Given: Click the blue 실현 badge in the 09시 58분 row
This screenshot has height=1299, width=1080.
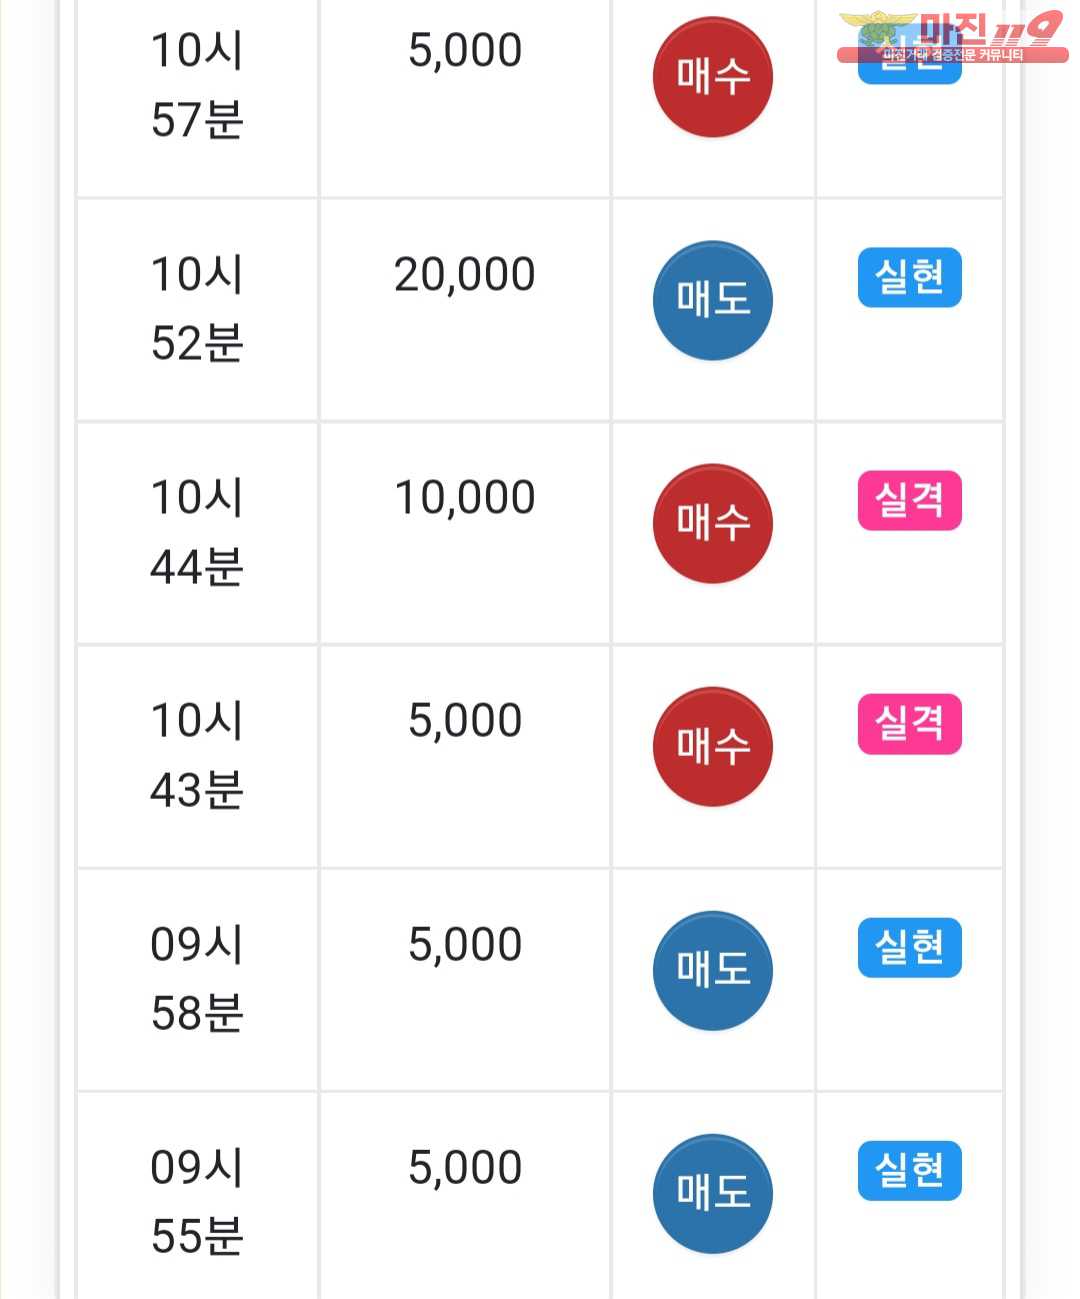Looking at the screenshot, I should click(909, 947).
